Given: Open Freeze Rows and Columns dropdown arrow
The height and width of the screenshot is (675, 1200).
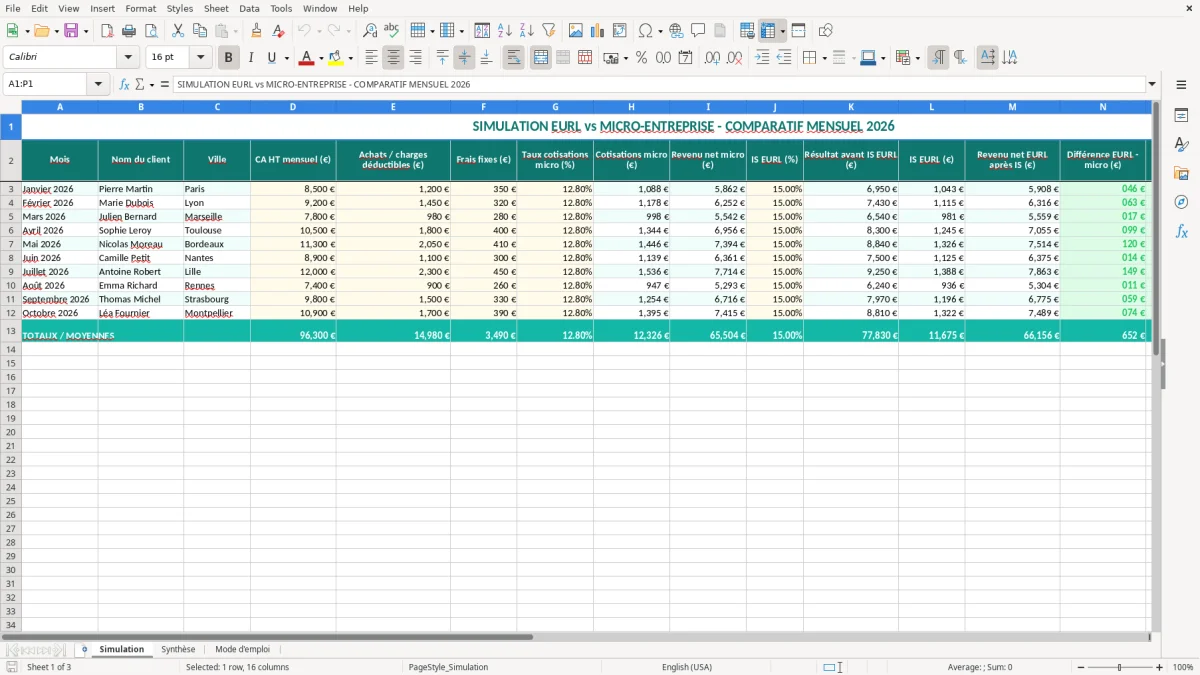Looking at the screenshot, I should (782, 31).
